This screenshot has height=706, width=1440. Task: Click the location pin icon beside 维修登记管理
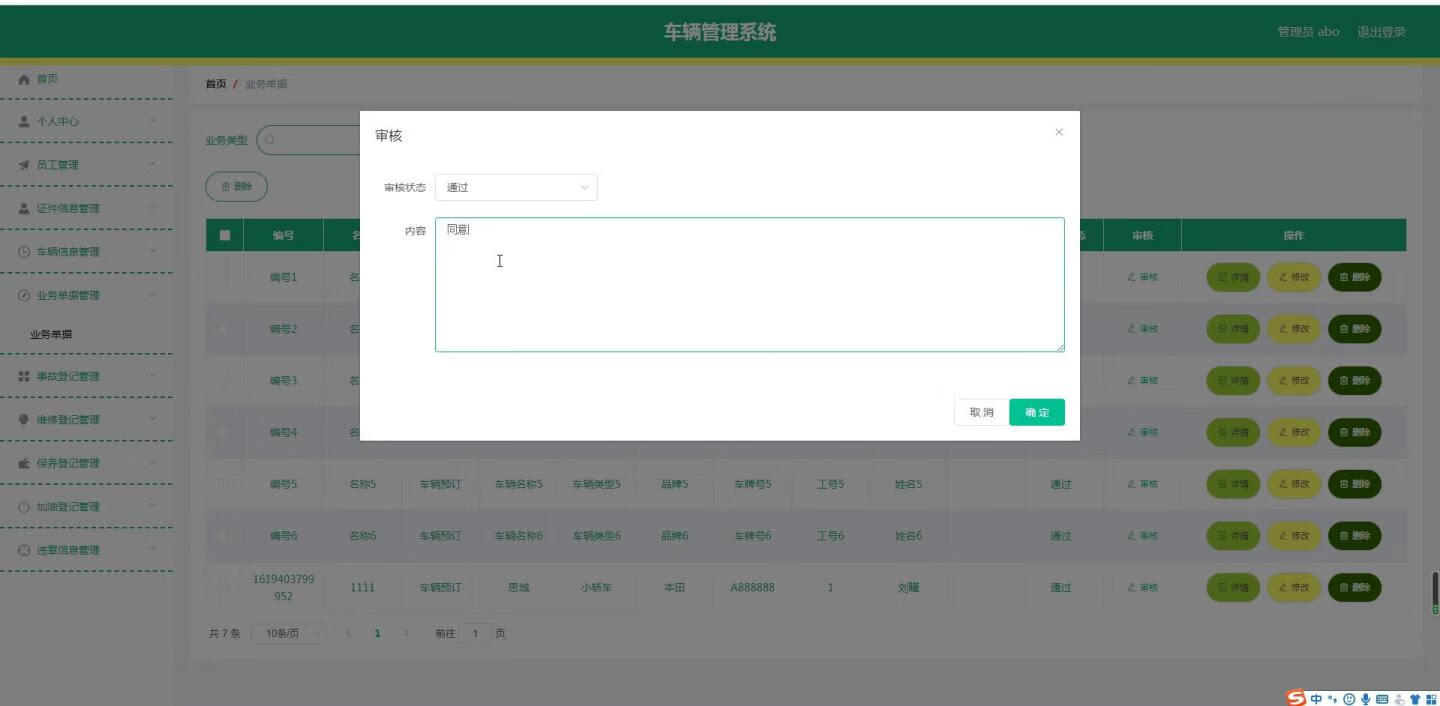pyautogui.click(x=24, y=419)
